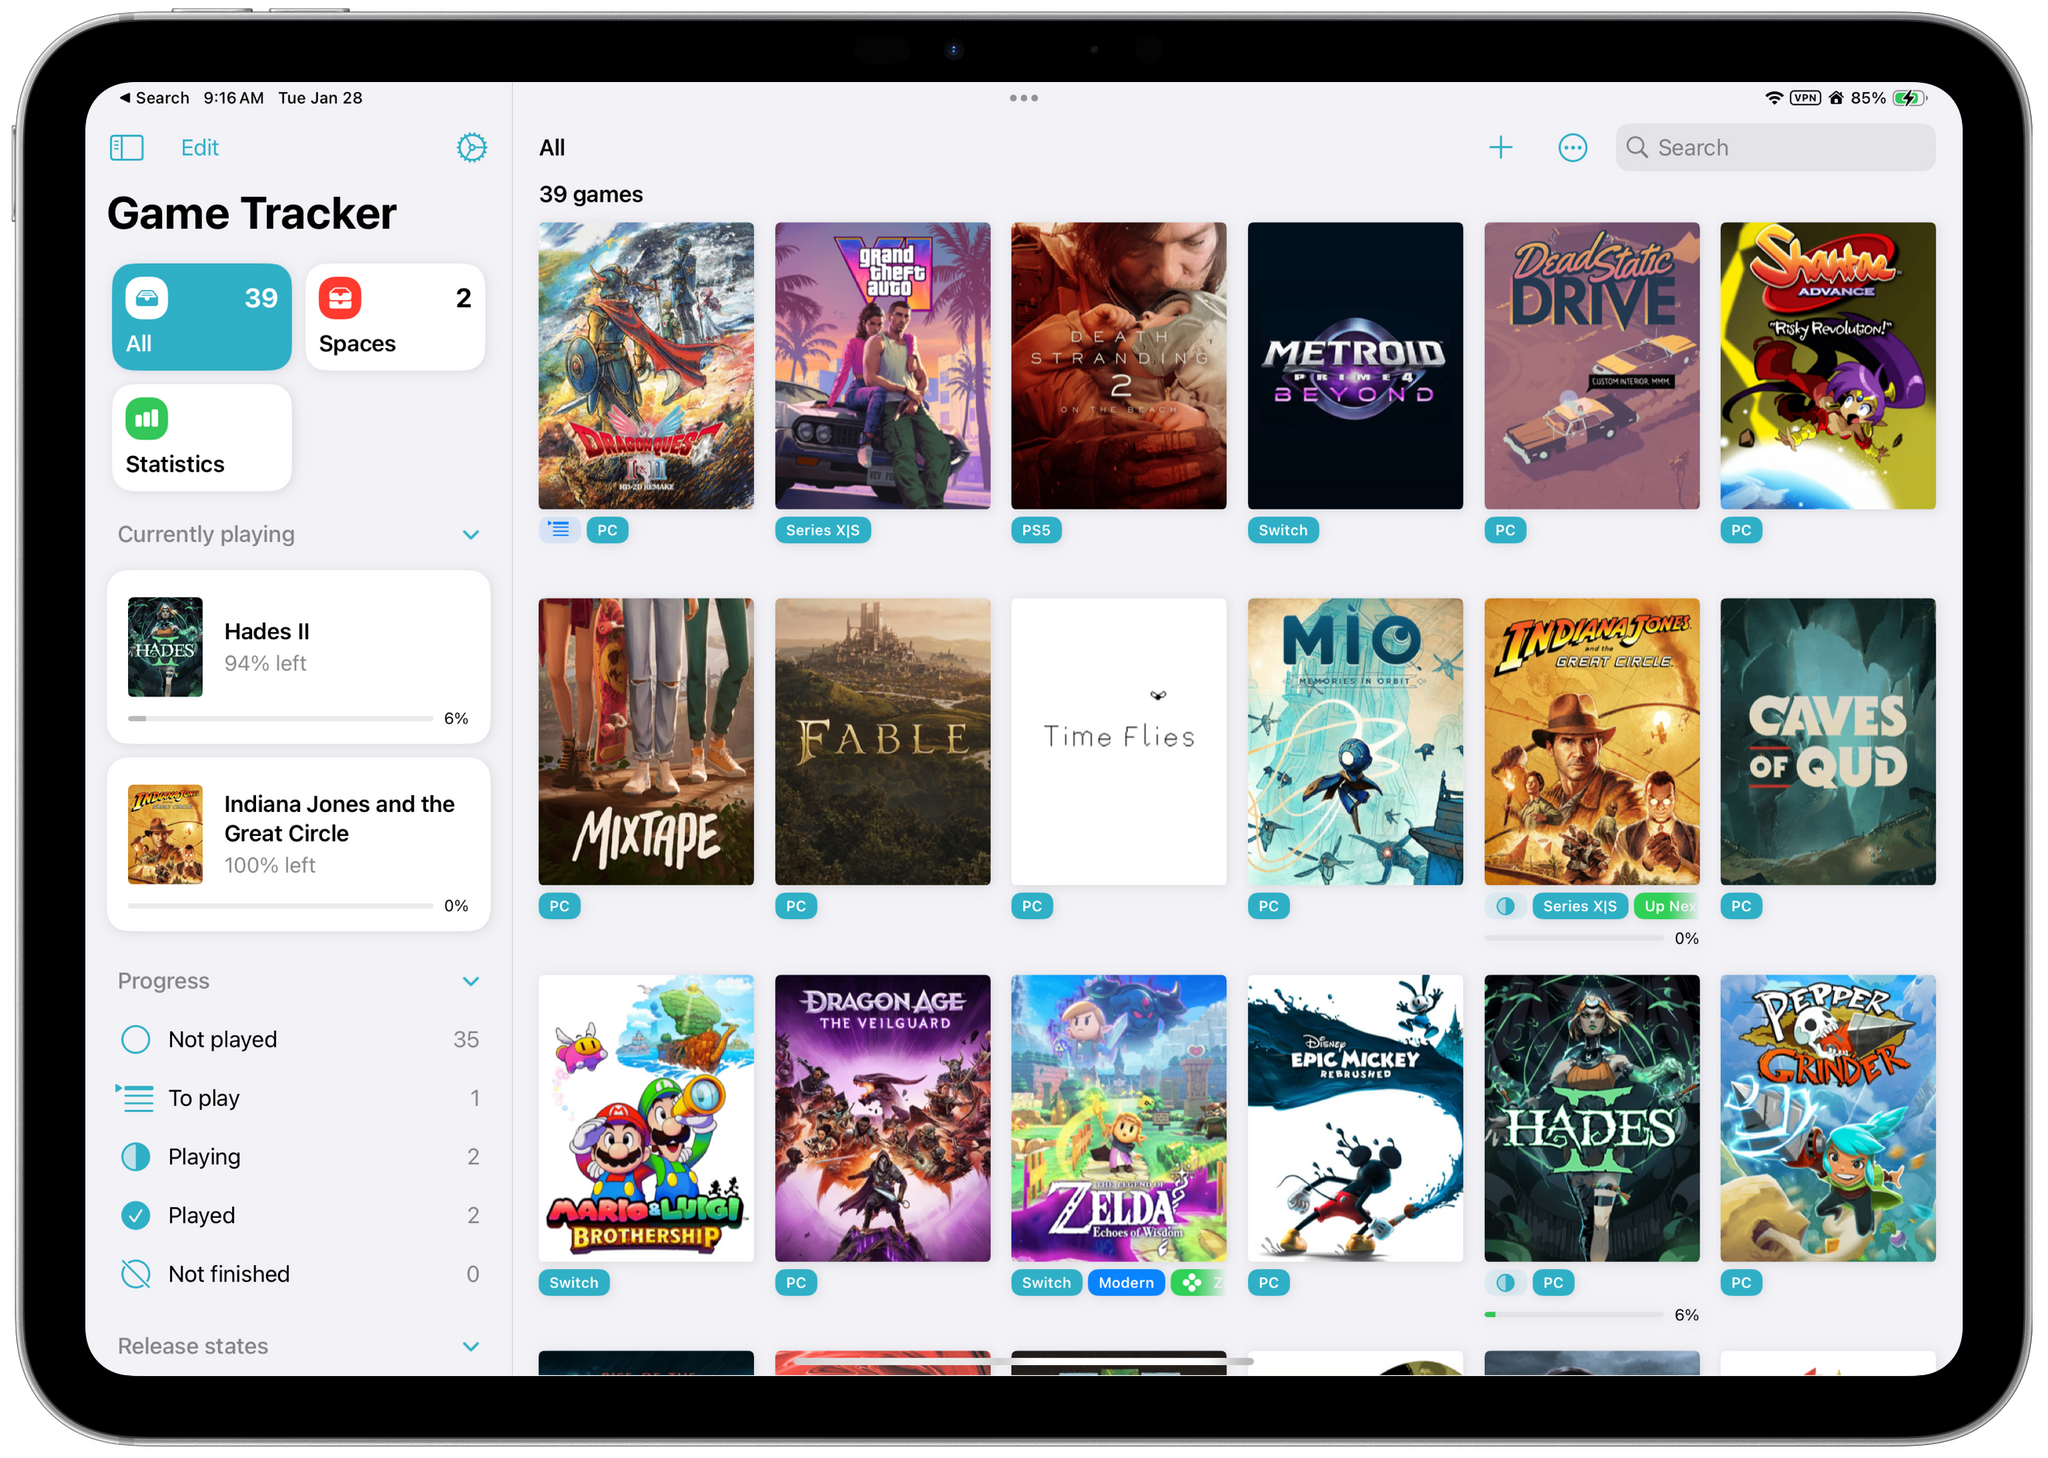Open Dragon Age The Veilguard cover
This screenshot has width=2048, height=1458.
point(883,1118)
